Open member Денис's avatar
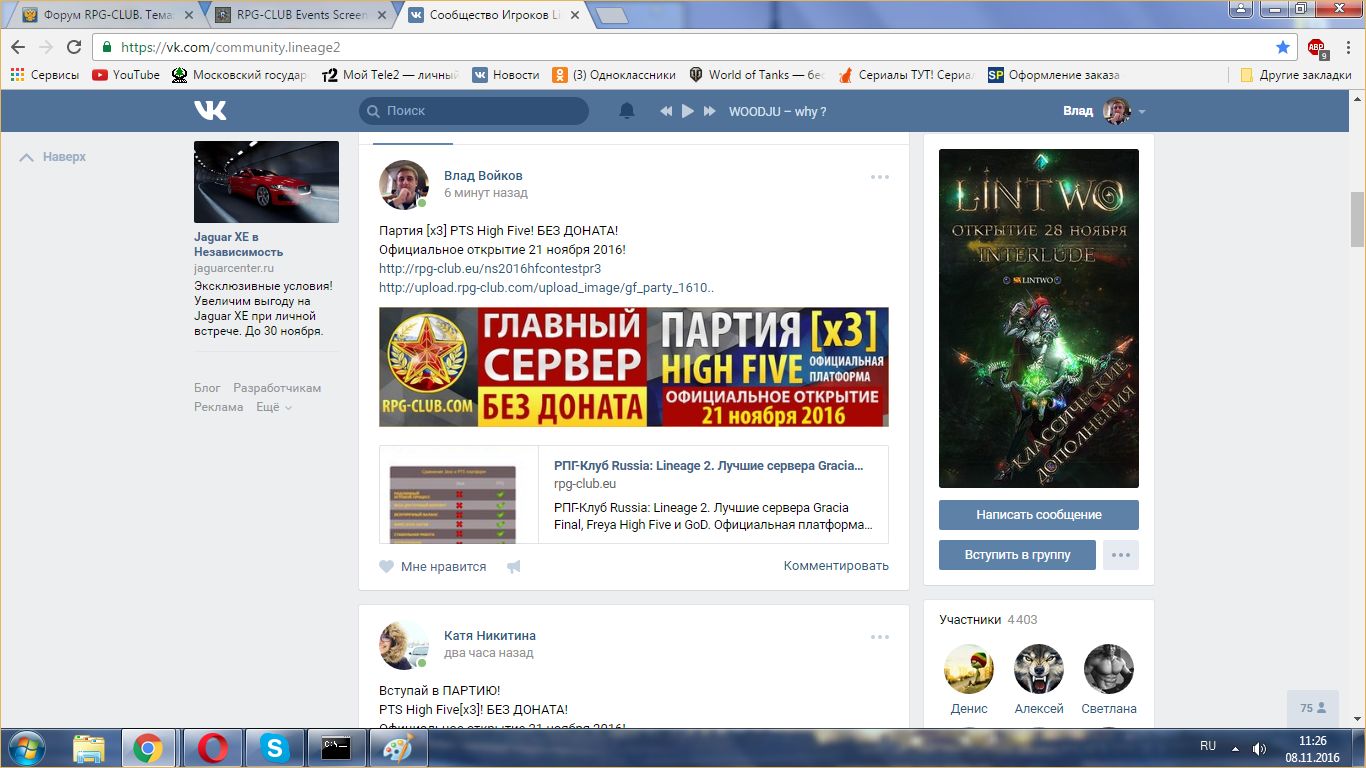The height and width of the screenshot is (768, 1366). pos(969,669)
